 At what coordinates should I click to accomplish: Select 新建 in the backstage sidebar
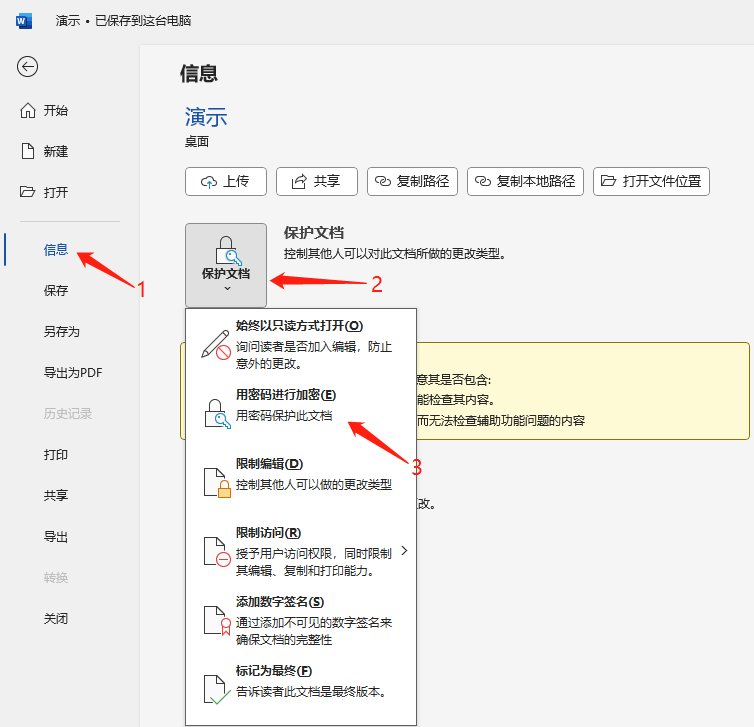[56, 151]
